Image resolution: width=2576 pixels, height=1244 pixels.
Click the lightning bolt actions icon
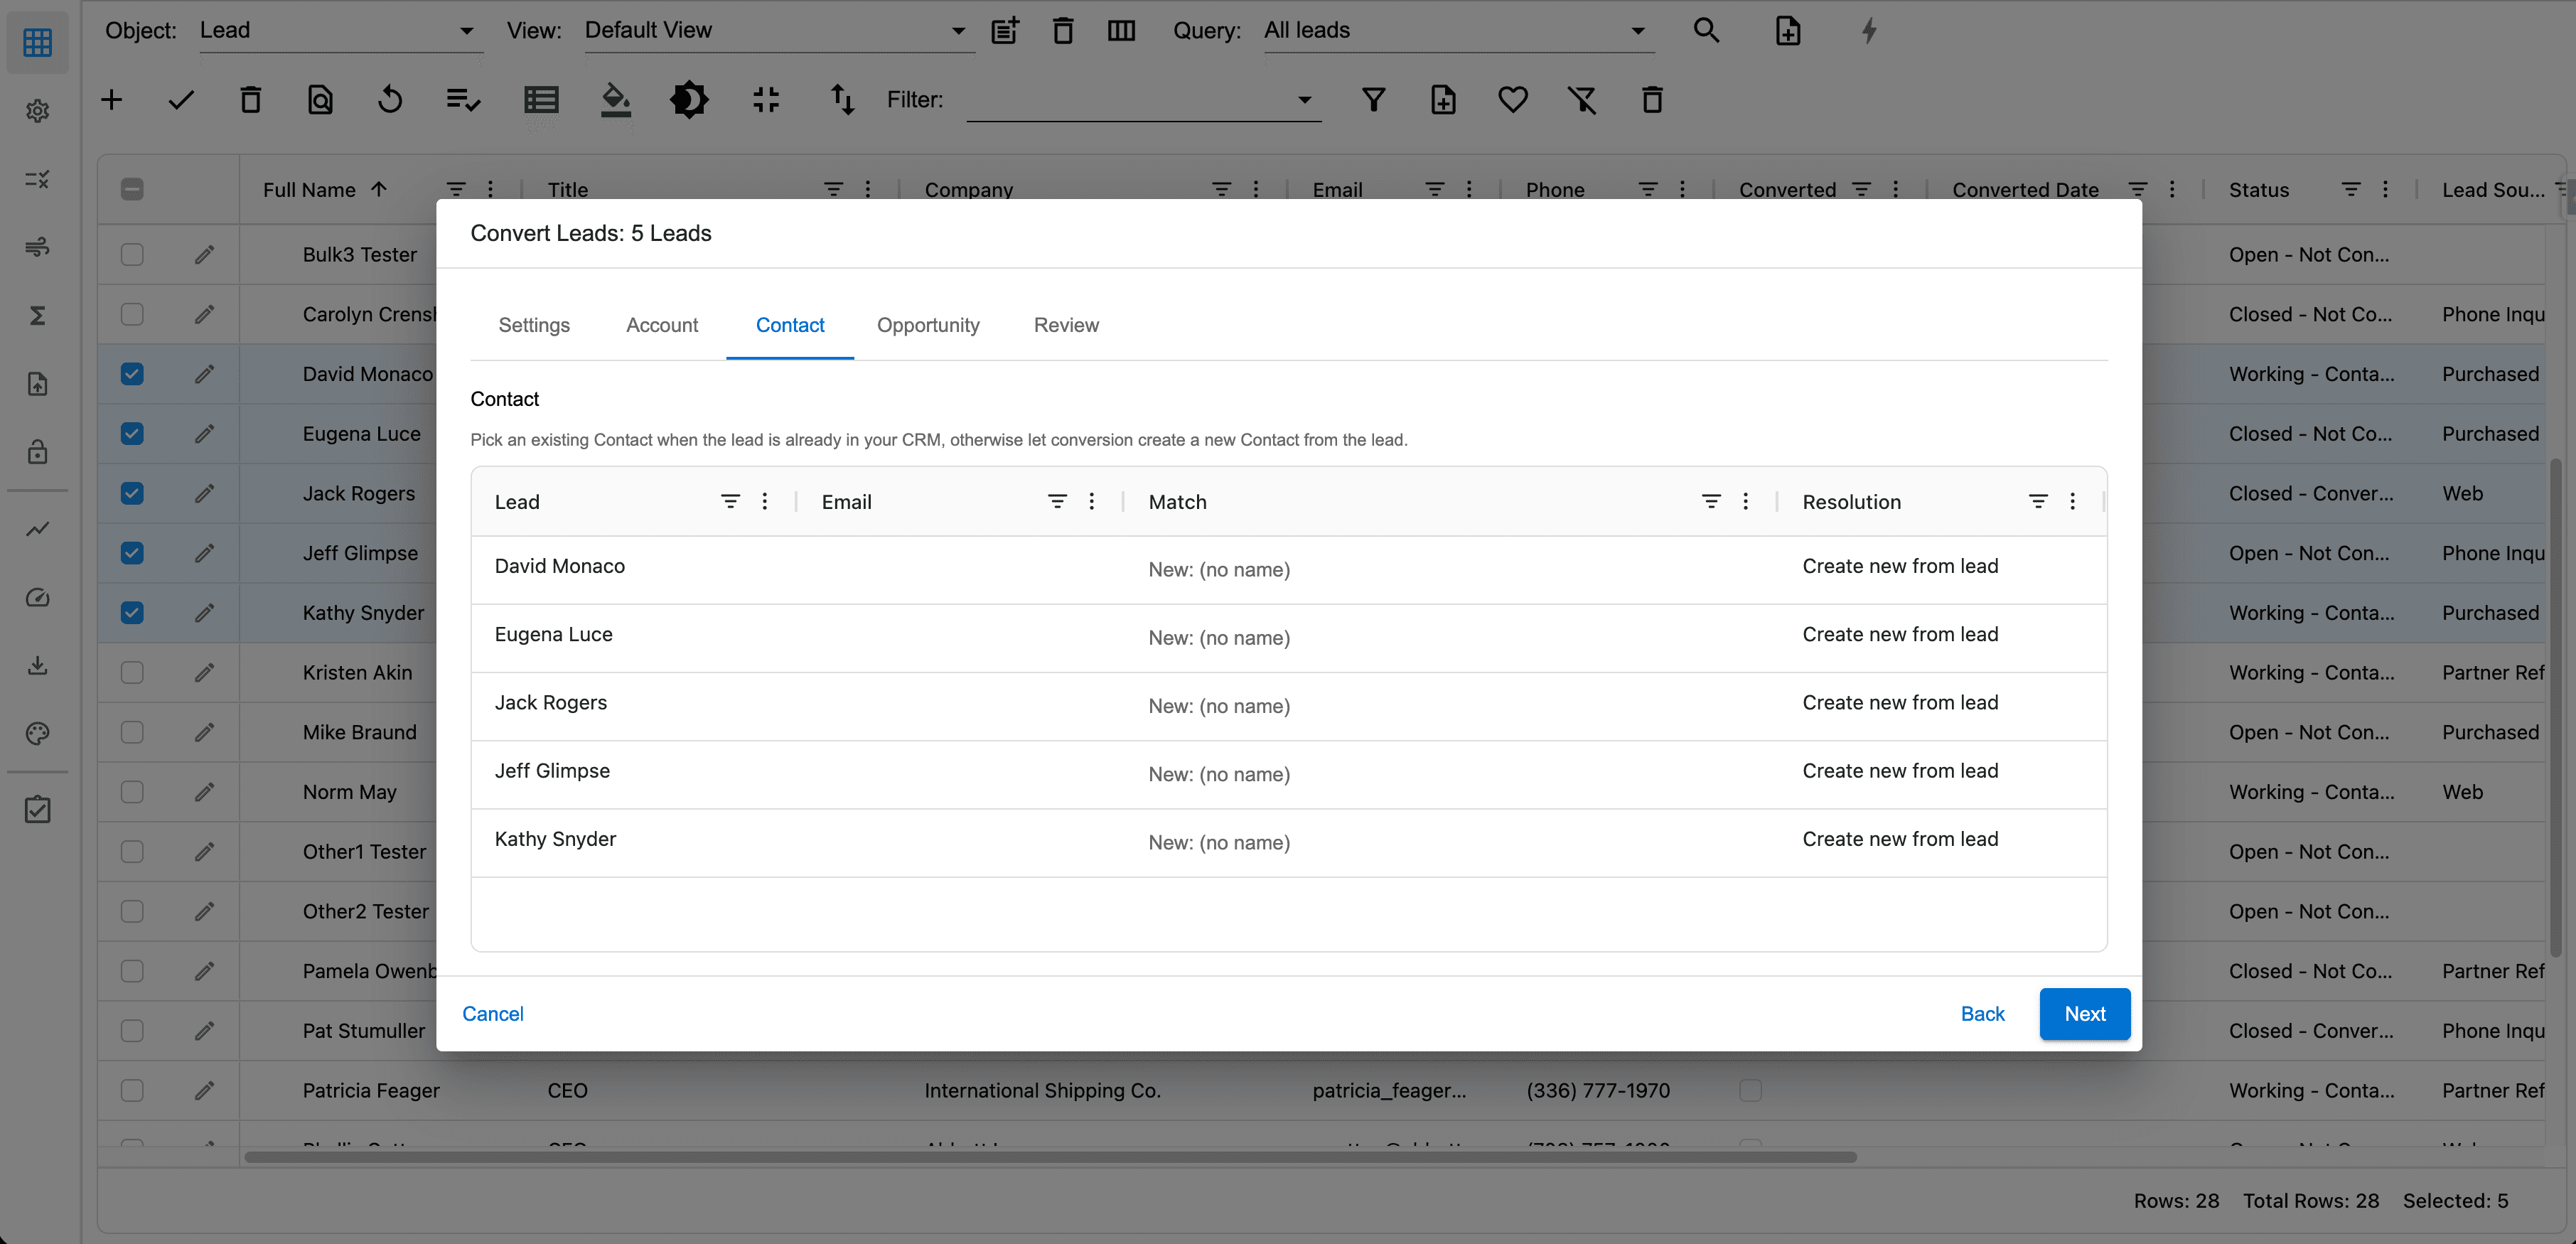point(1869,31)
